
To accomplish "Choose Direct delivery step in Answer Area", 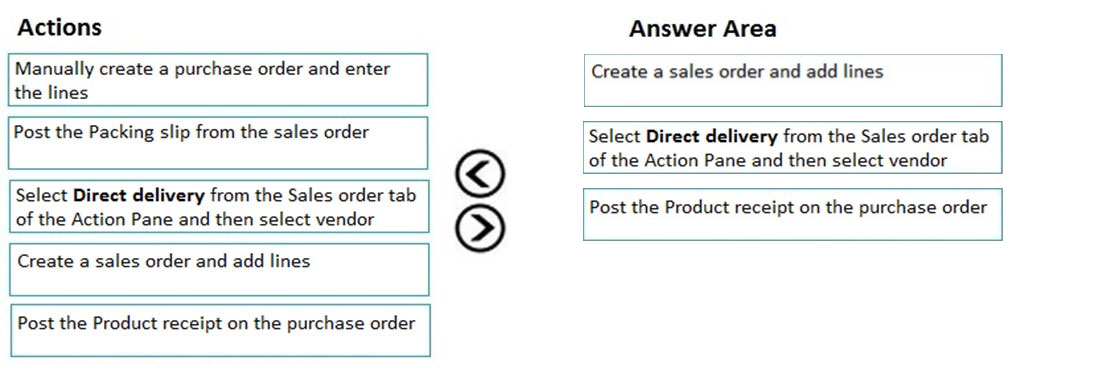I will pyautogui.click(x=793, y=147).
